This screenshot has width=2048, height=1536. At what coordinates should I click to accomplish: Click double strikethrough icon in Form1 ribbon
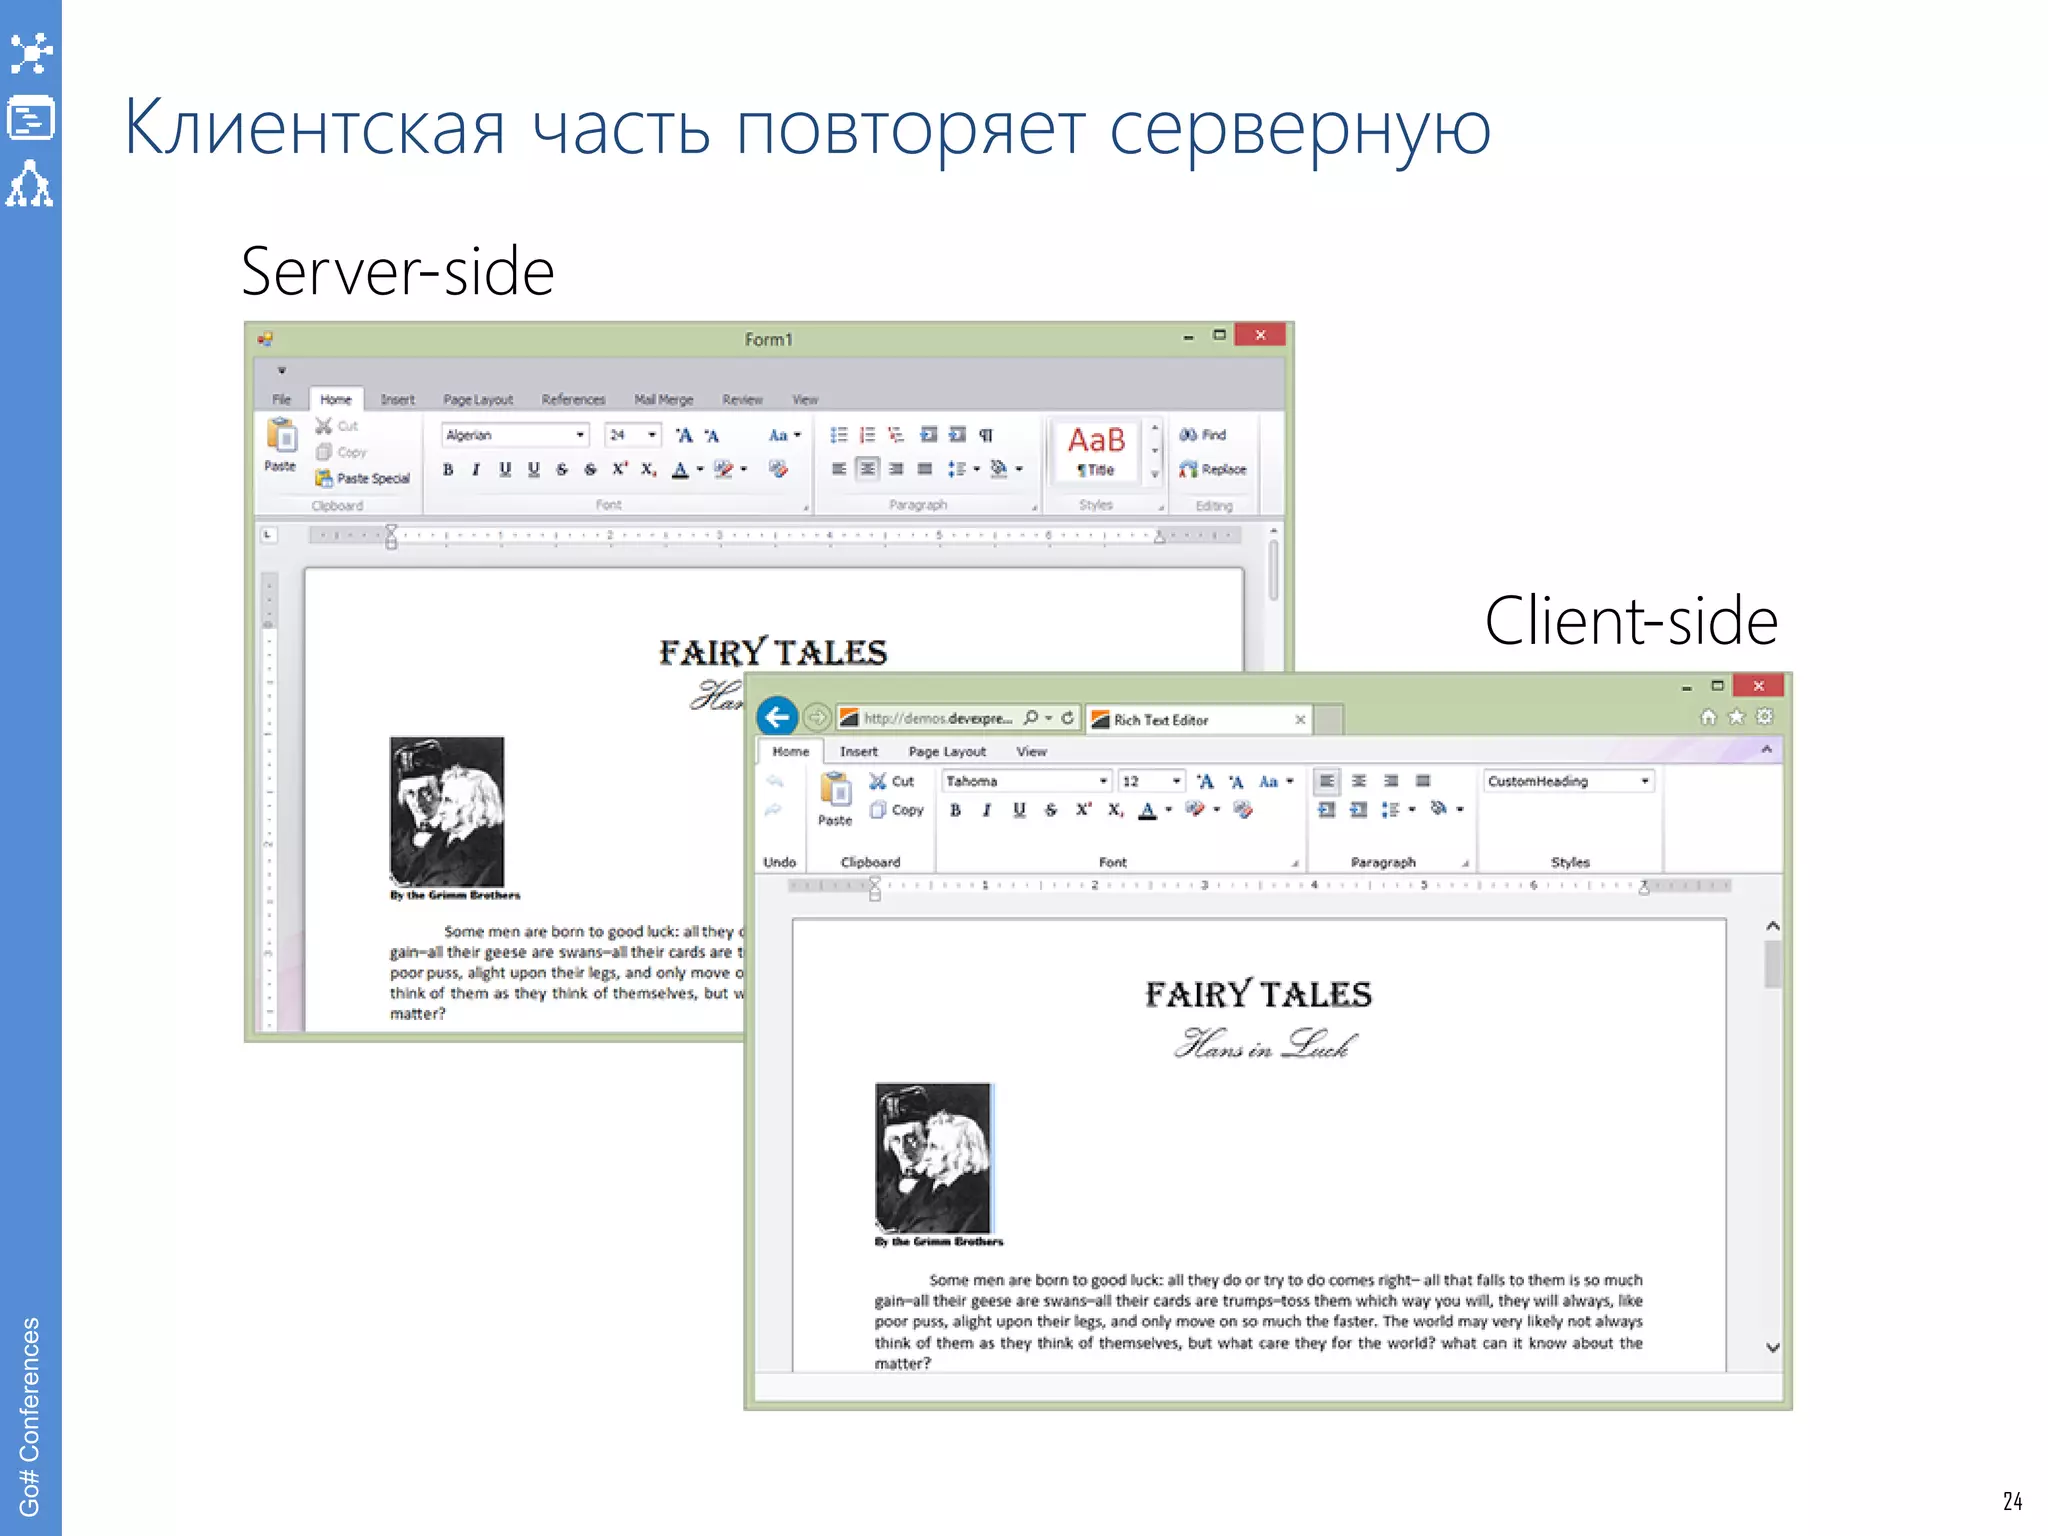[590, 469]
